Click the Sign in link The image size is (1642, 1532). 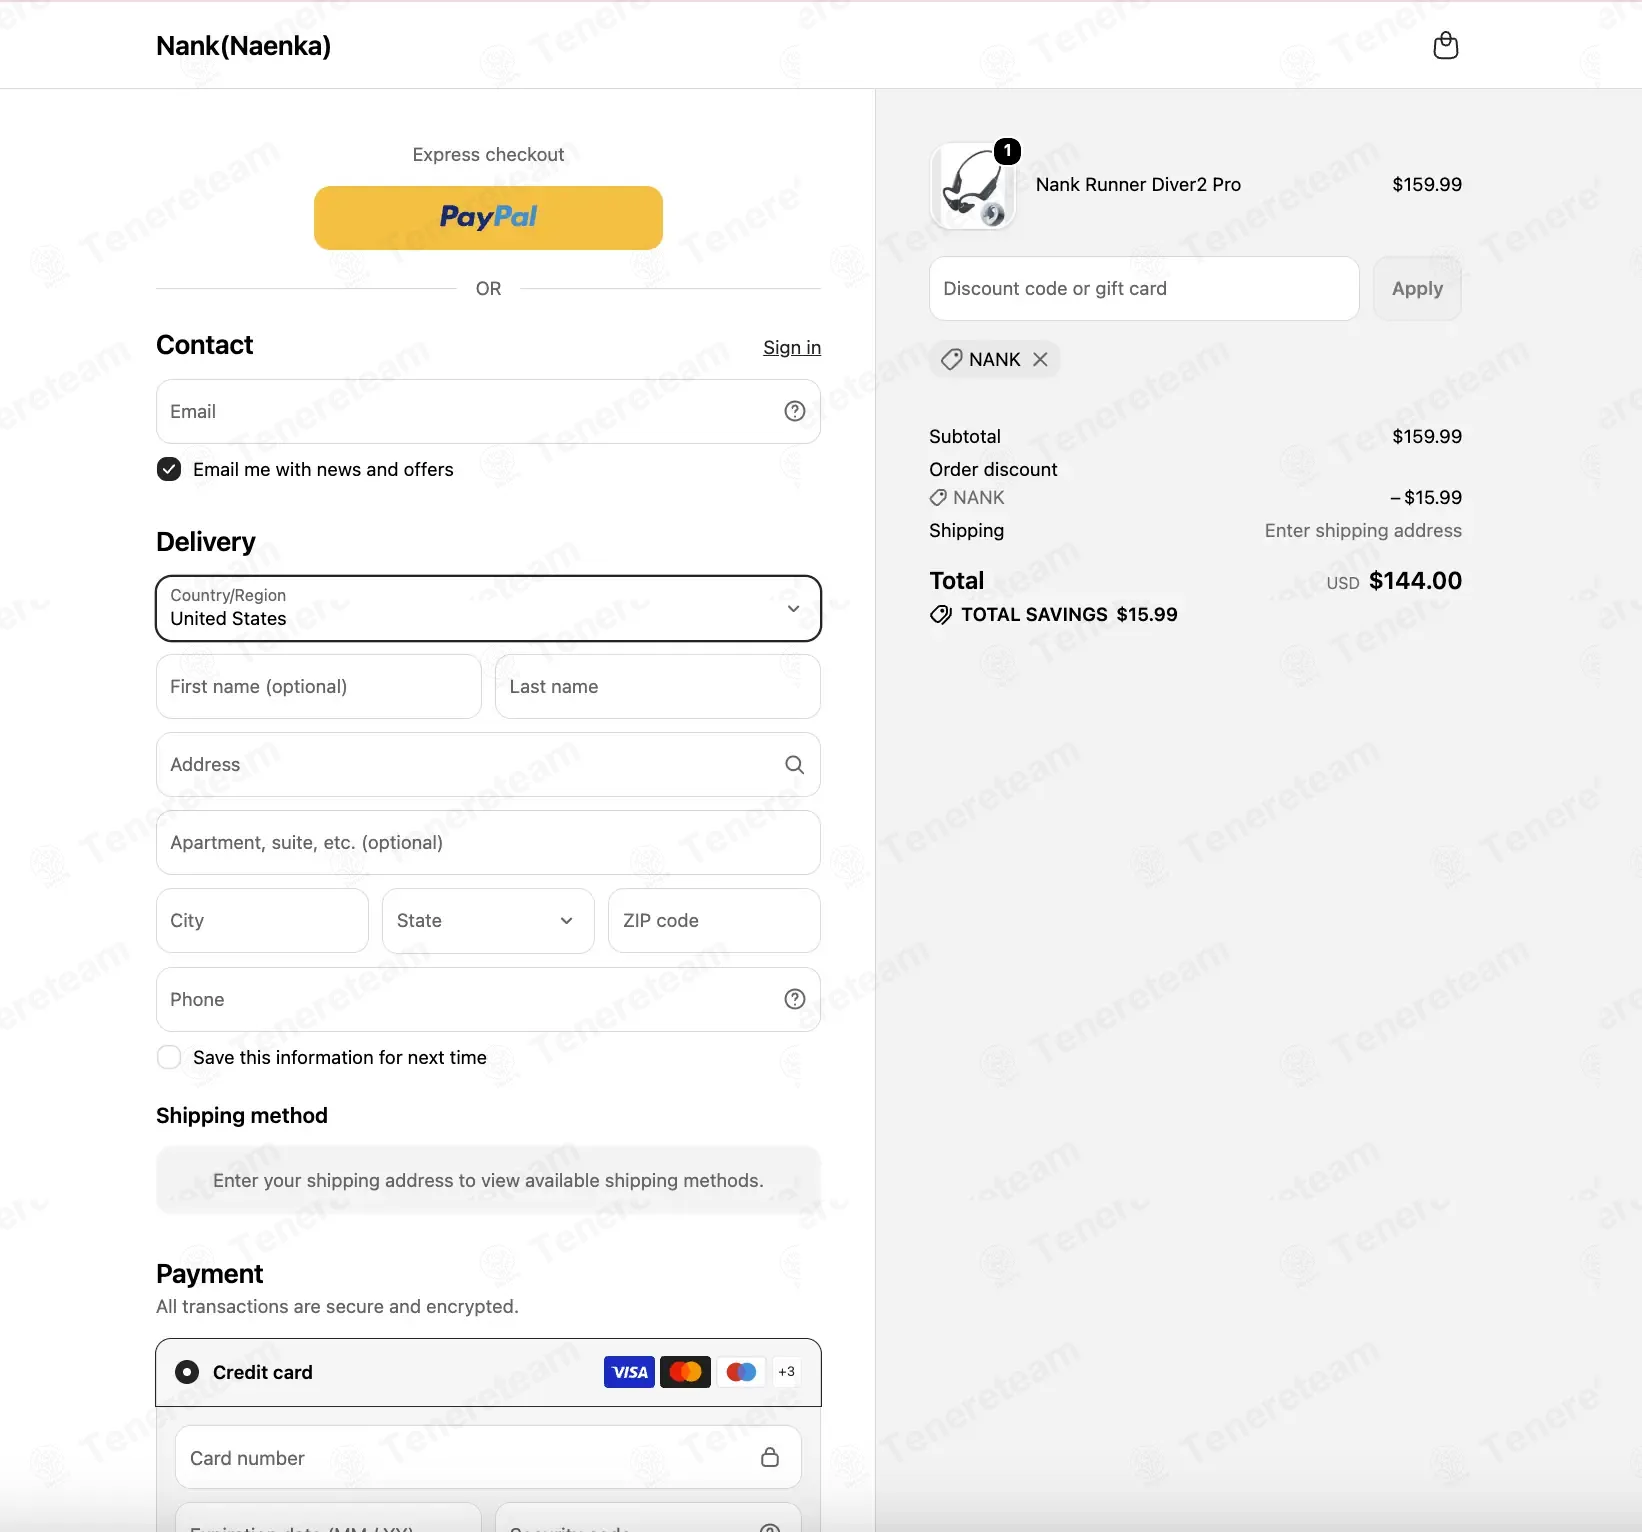click(x=792, y=347)
